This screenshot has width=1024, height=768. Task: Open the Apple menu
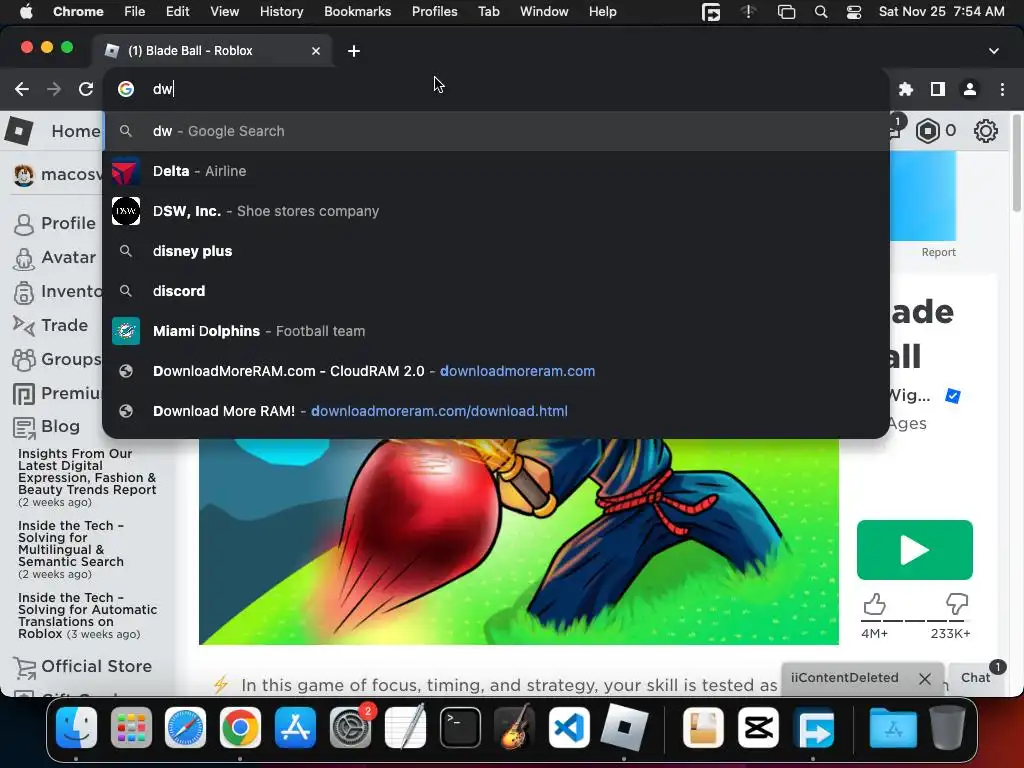coord(26,12)
